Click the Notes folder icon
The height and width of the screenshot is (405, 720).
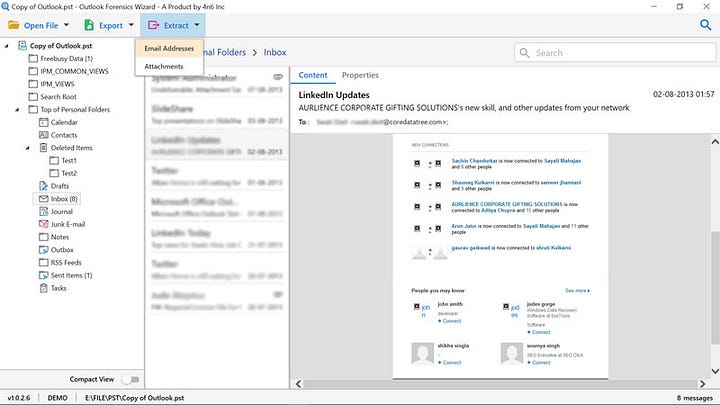(44, 237)
